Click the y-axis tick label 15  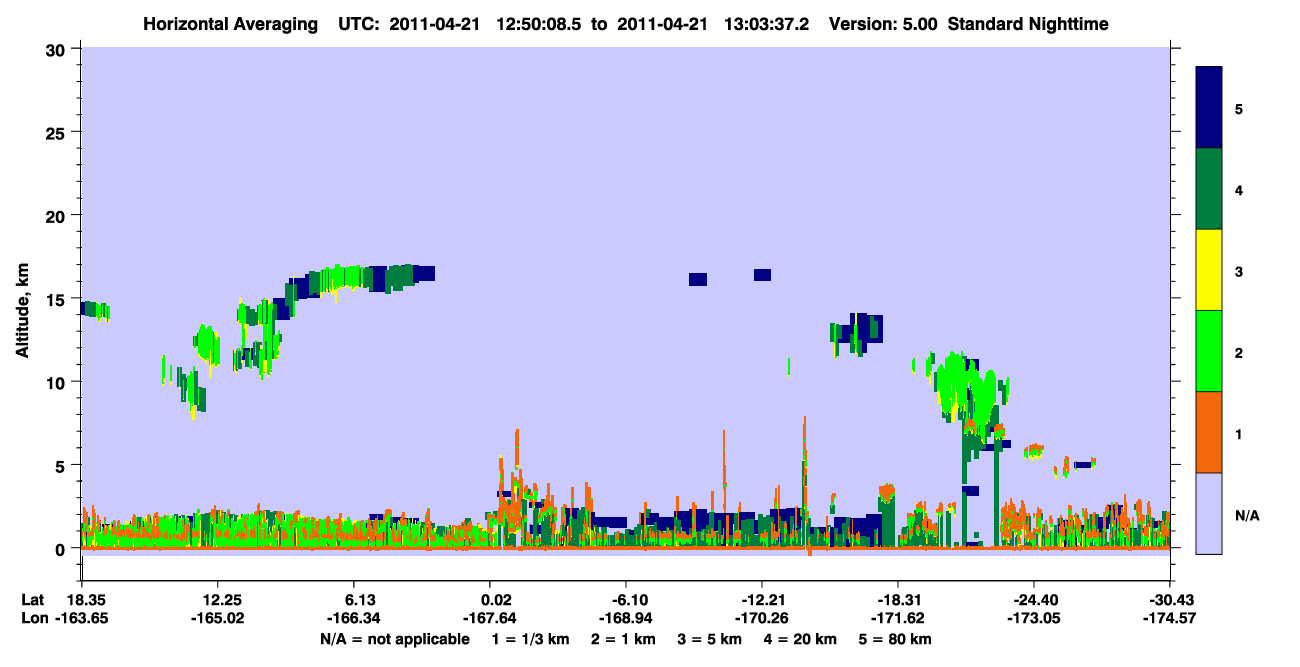coord(58,299)
